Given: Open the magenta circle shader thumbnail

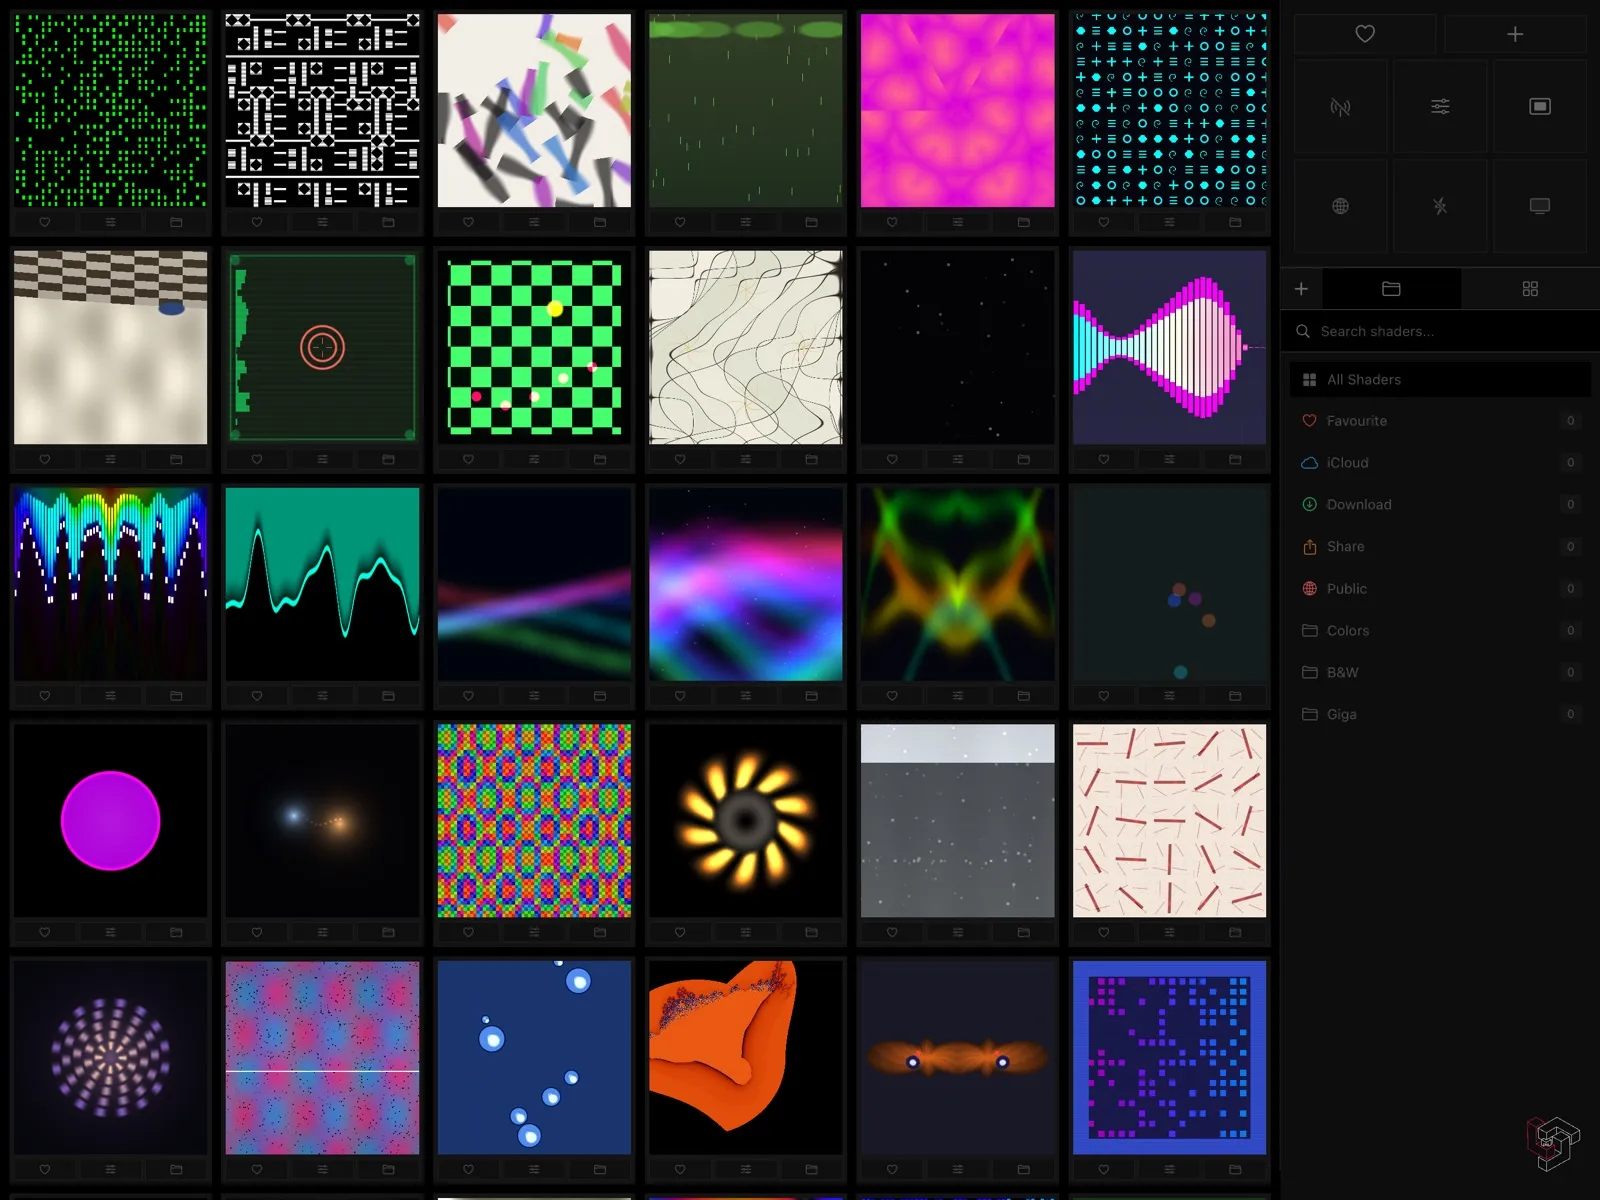Looking at the screenshot, I should [x=110, y=821].
